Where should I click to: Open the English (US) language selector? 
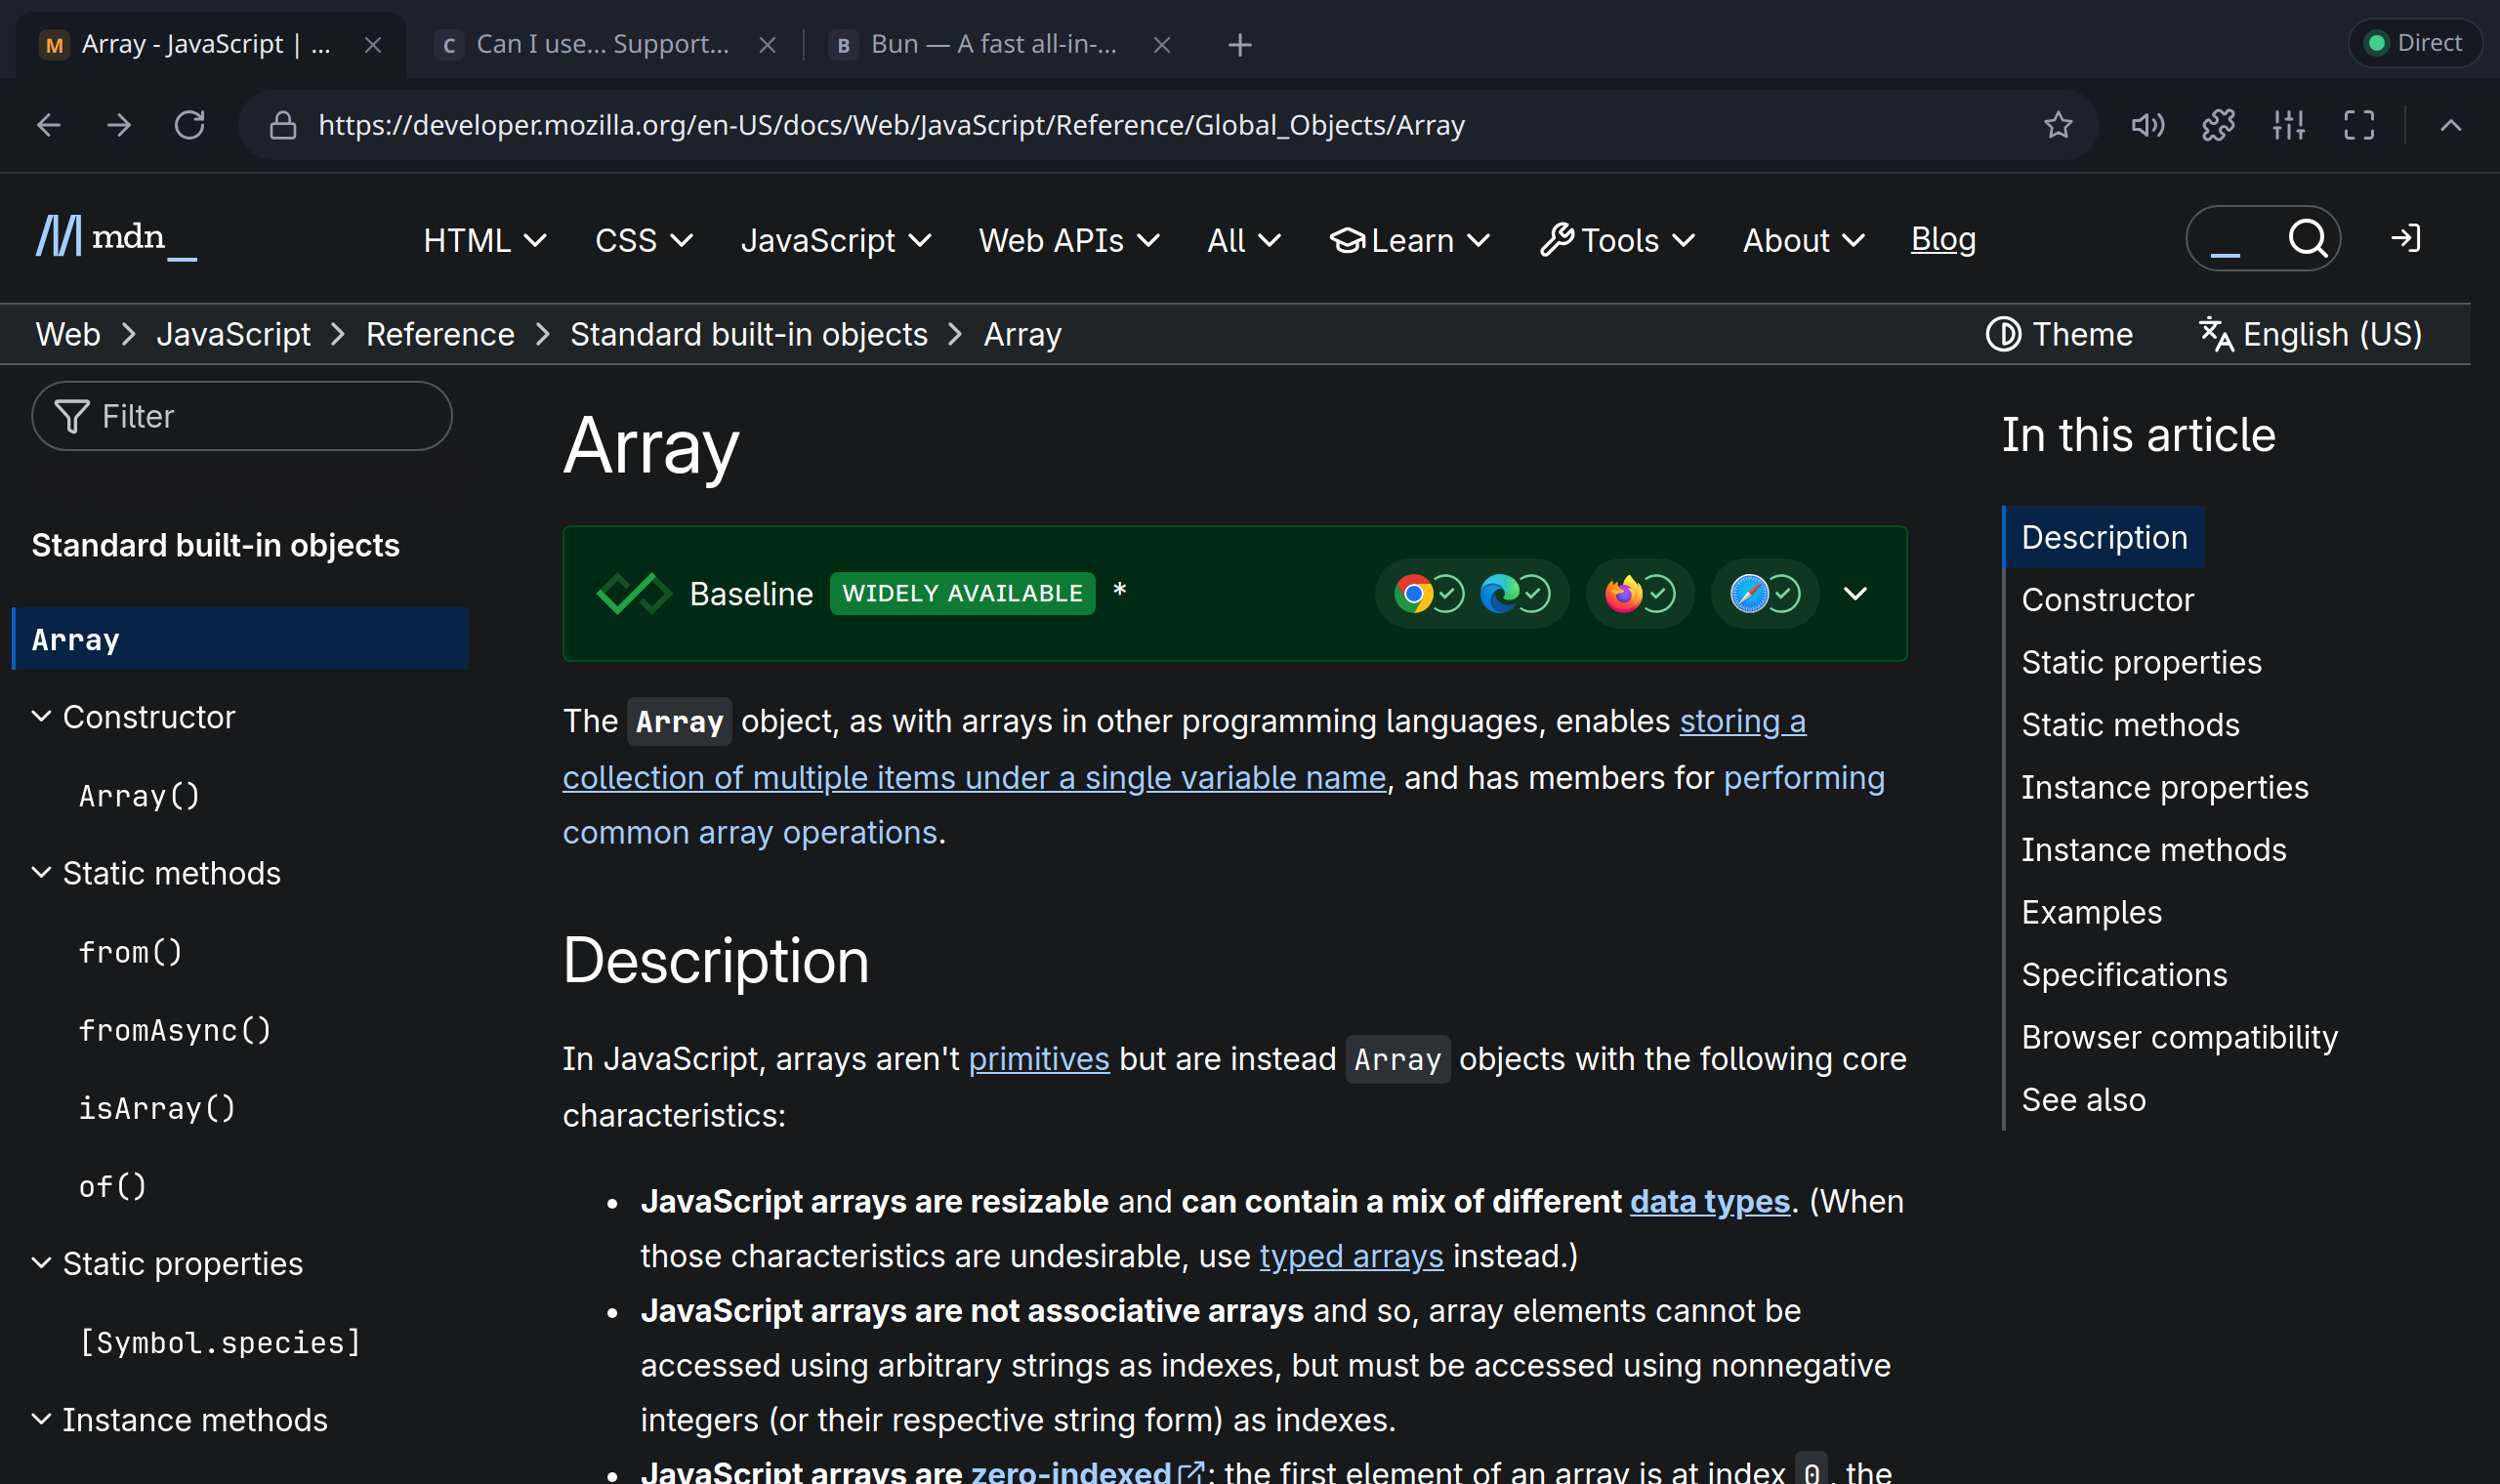point(2310,334)
